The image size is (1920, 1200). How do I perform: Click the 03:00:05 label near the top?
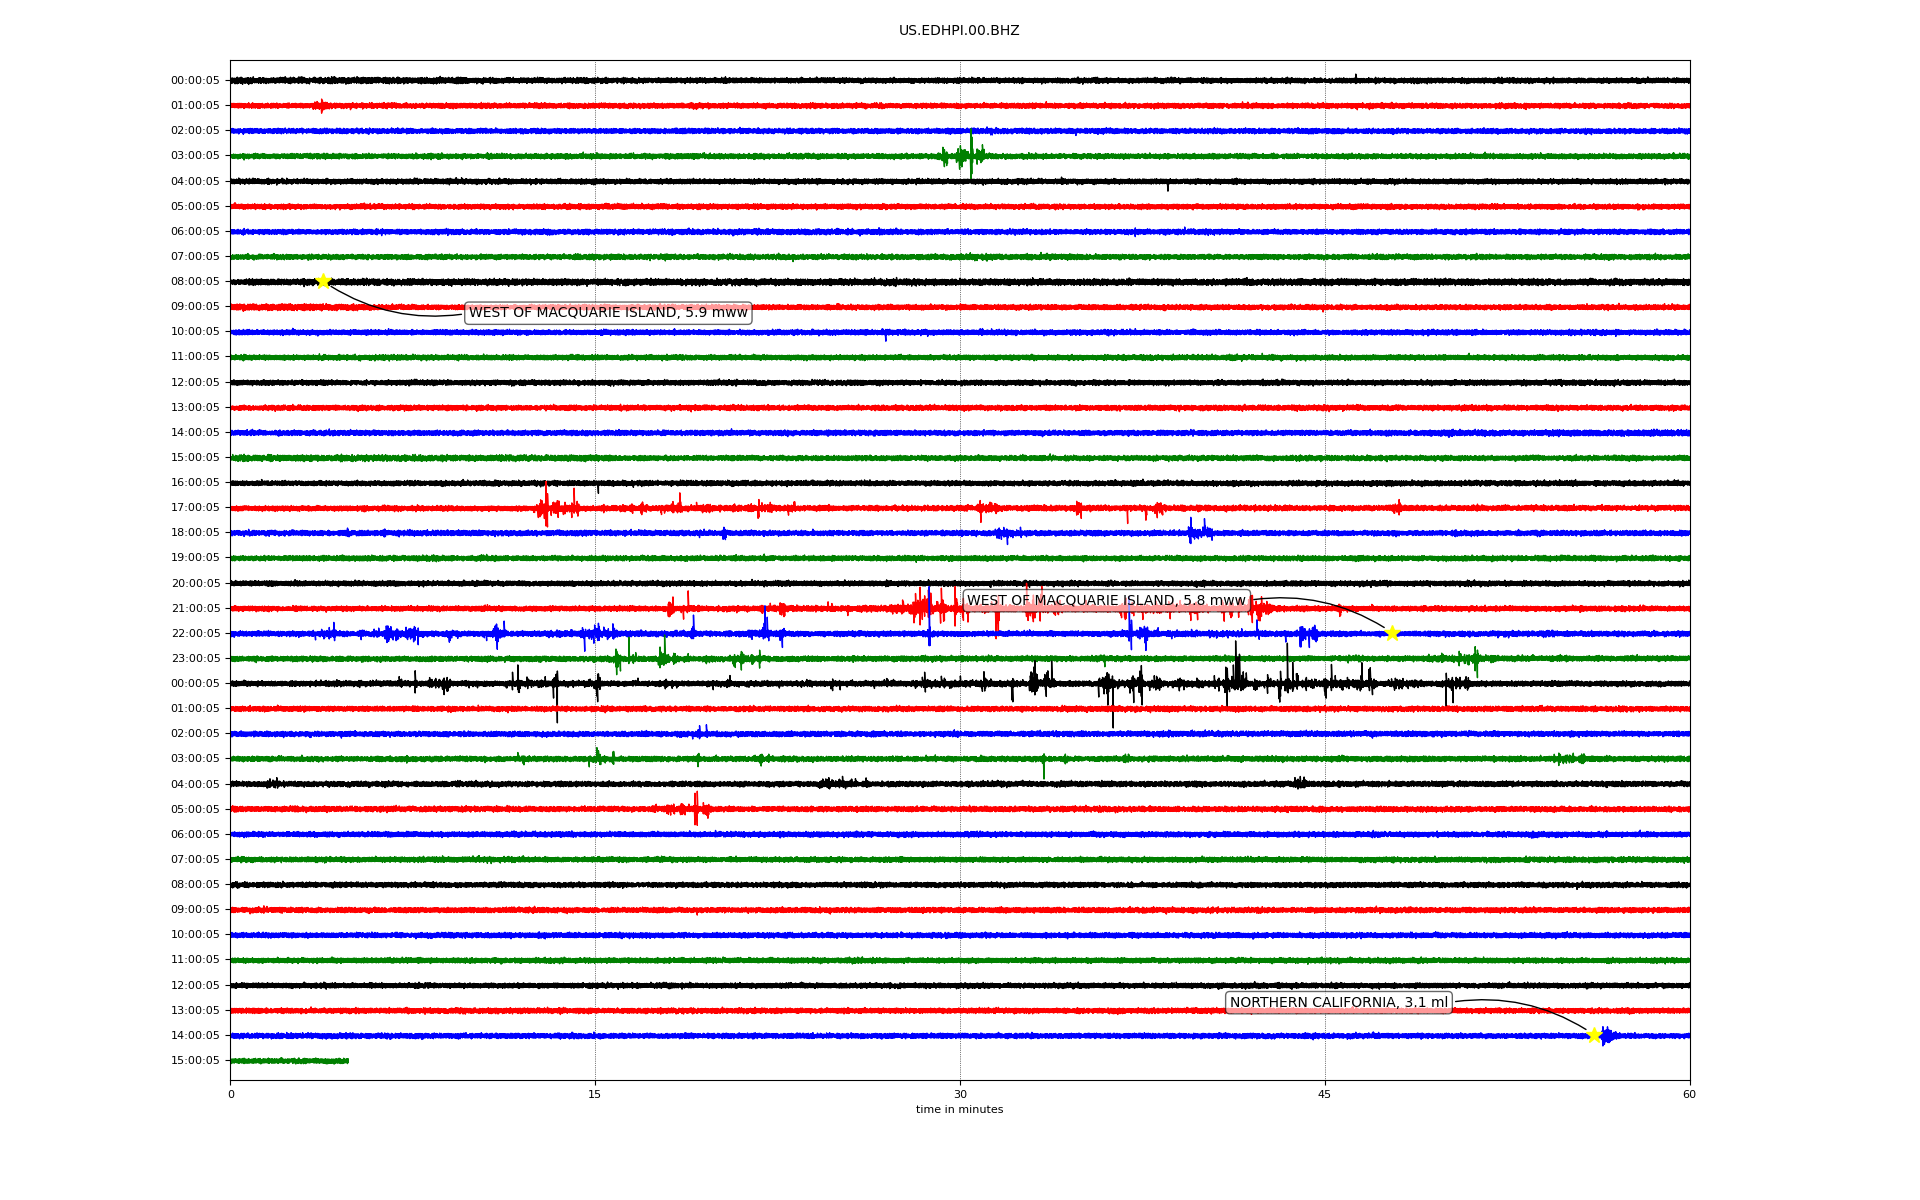click(x=195, y=156)
